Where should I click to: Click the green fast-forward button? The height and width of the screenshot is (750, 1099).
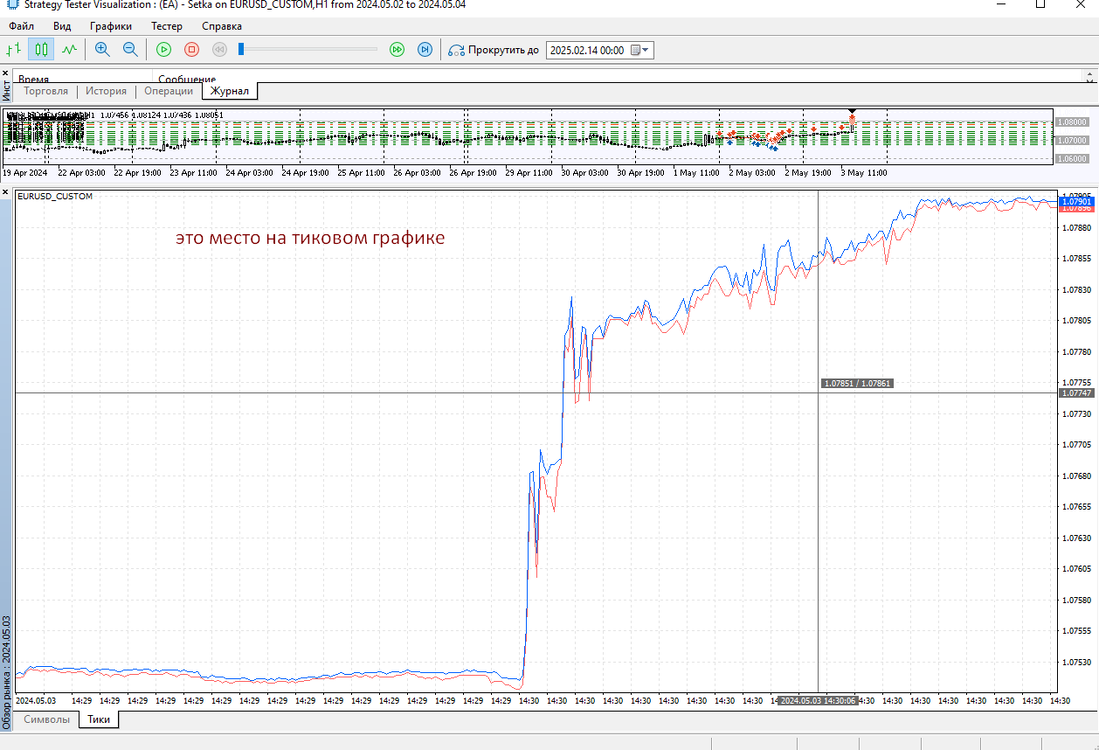397,50
